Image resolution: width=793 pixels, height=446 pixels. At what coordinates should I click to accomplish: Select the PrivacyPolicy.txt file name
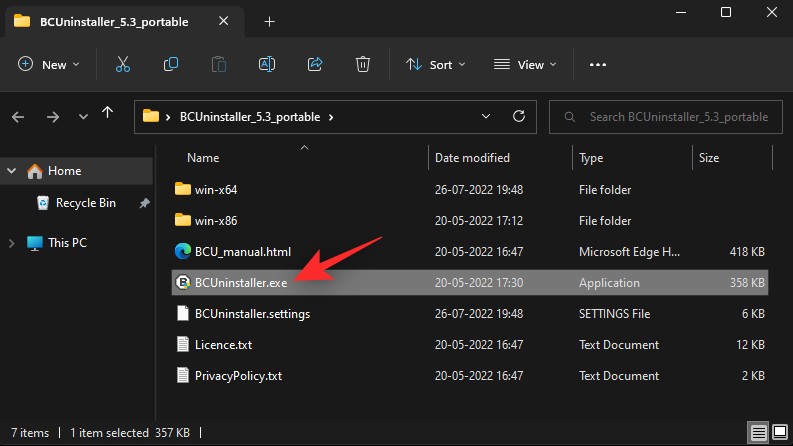pyautogui.click(x=238, y=376)
